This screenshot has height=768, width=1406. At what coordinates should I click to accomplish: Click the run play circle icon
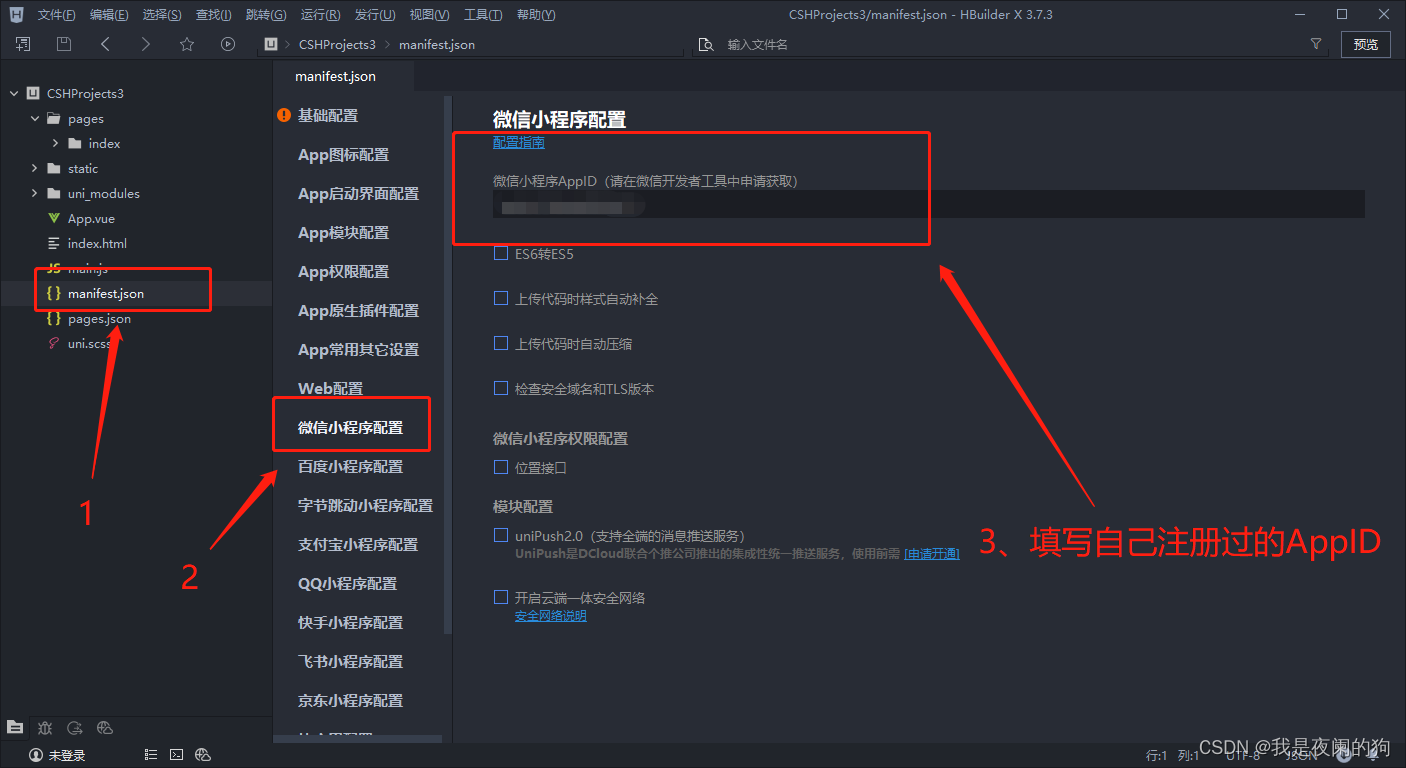pyautogui.click(x=228, y=44)
